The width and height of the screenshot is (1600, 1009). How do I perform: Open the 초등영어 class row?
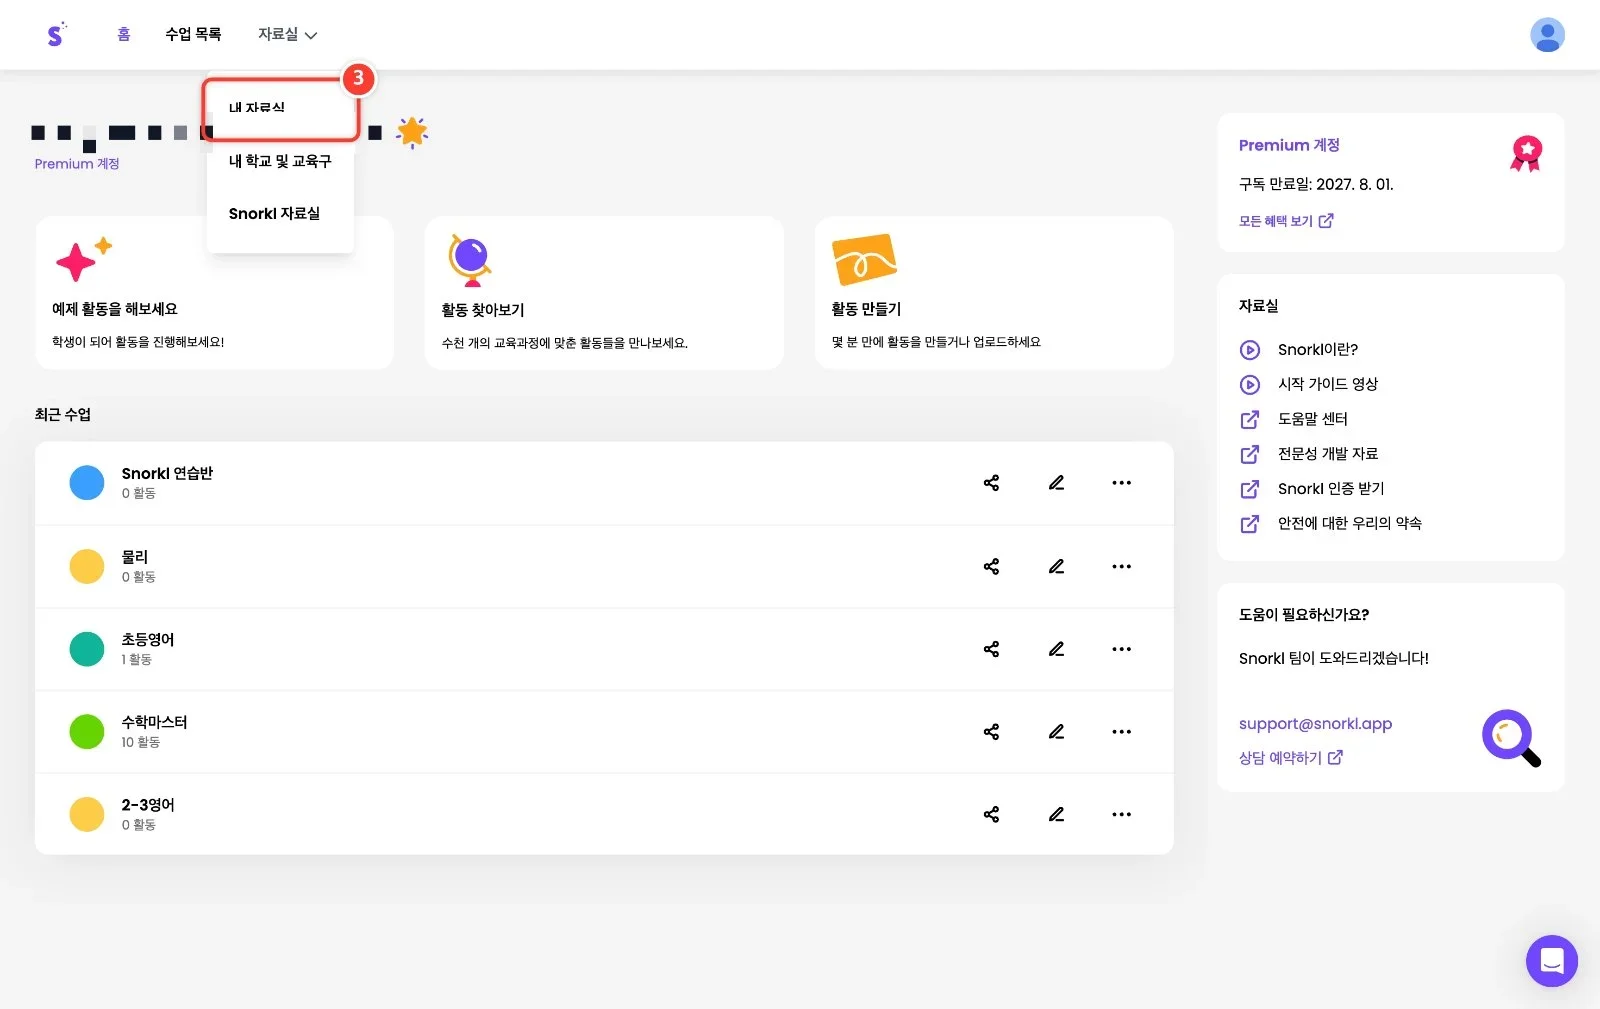pos(604,649)
